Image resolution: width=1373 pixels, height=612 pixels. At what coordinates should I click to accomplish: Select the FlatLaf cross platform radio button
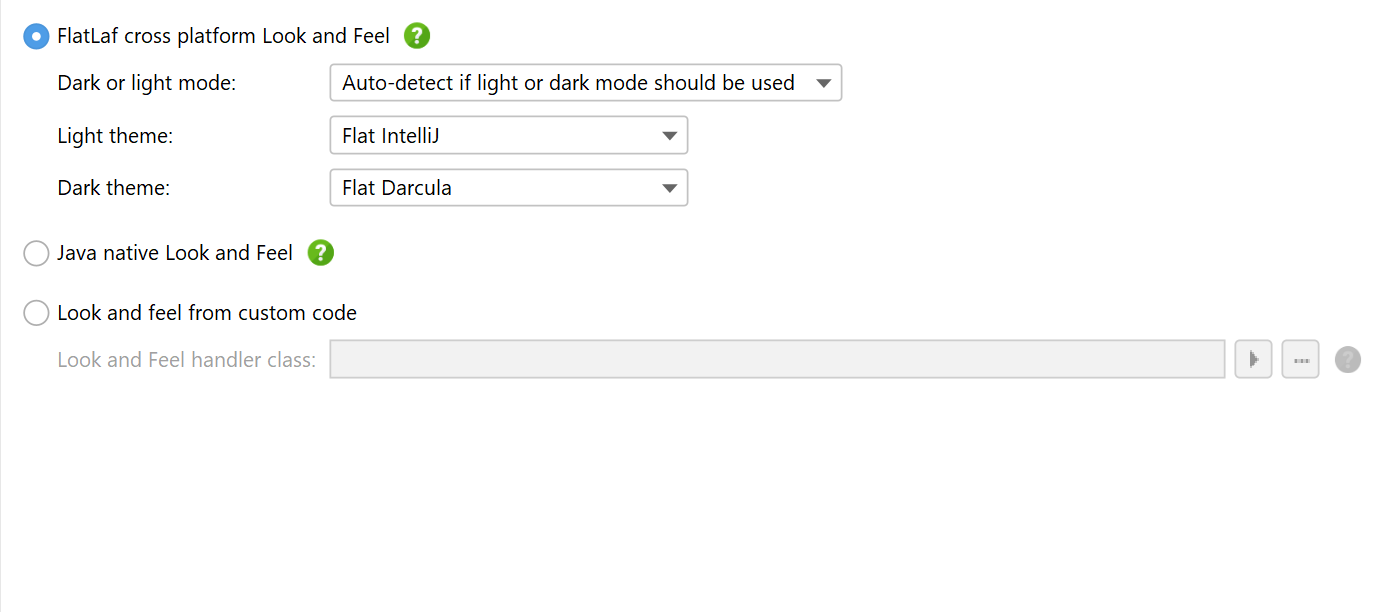(x=36, y=37)
